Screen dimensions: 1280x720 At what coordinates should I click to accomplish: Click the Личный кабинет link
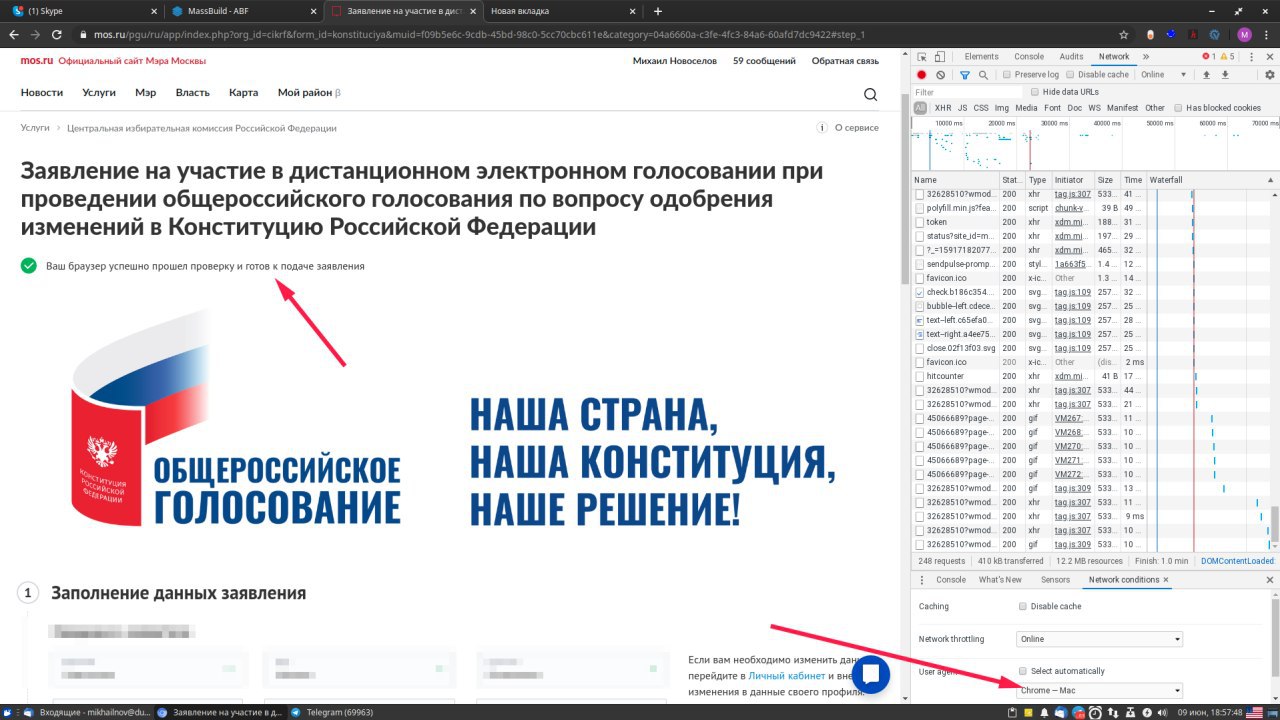coord(787,676)
